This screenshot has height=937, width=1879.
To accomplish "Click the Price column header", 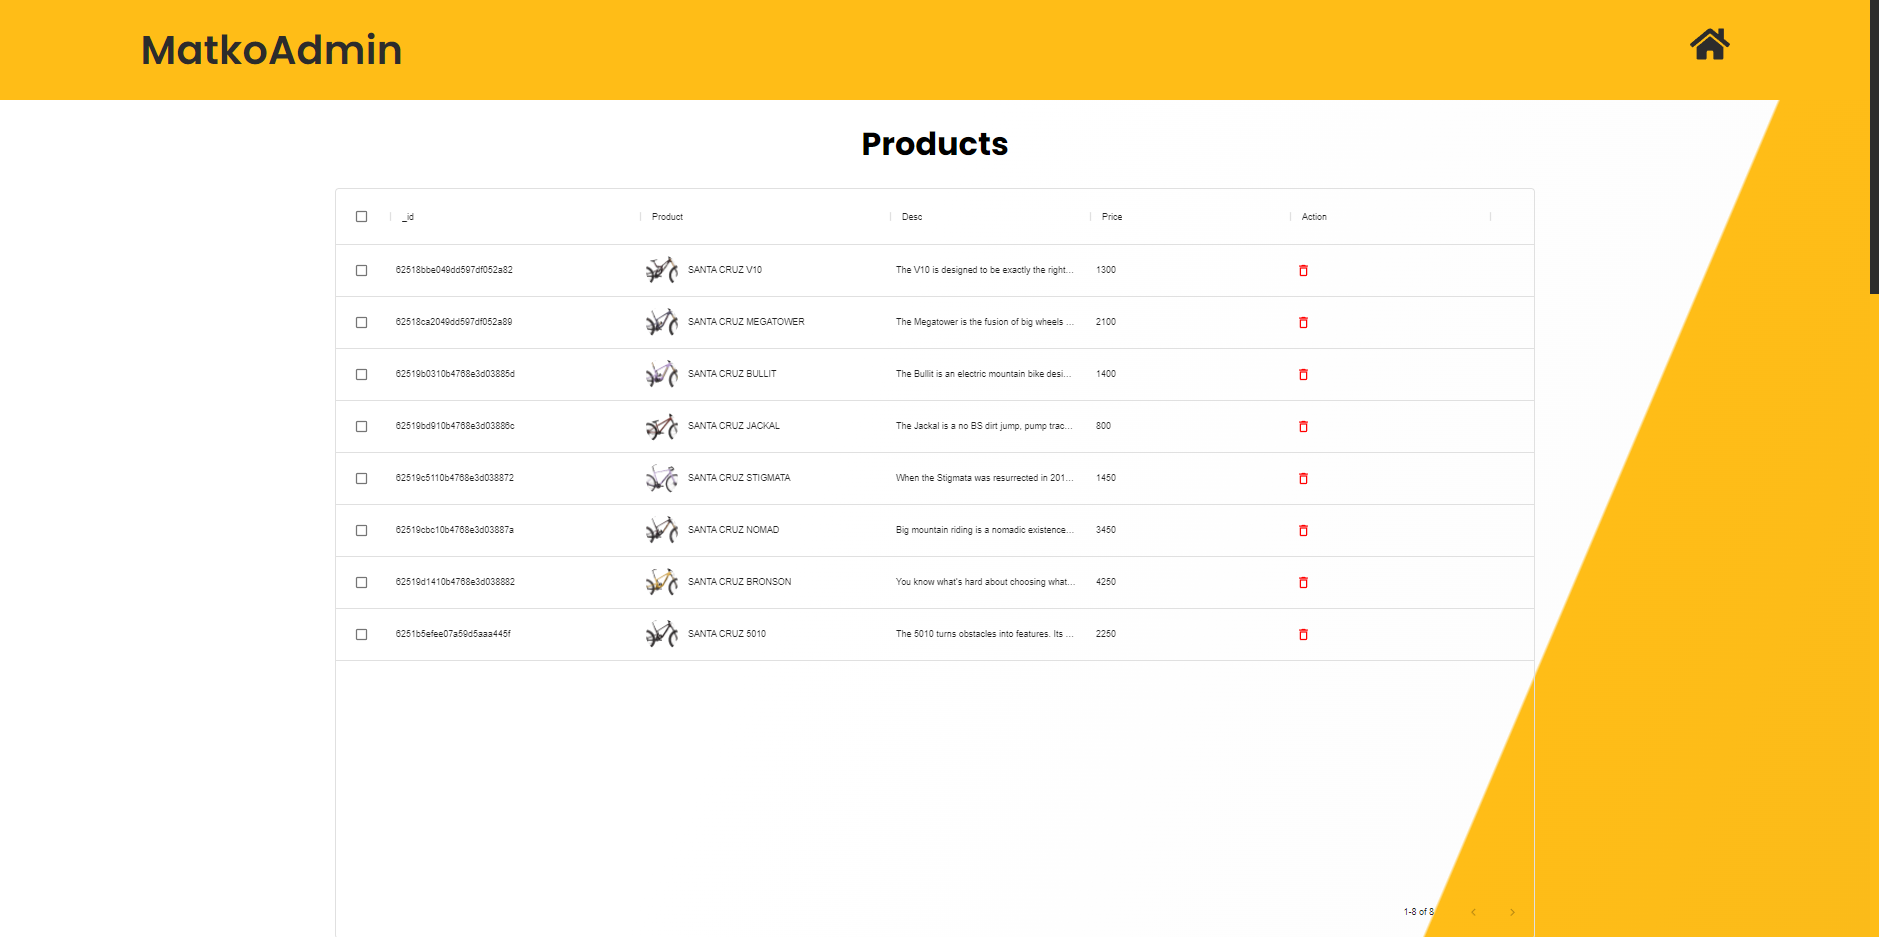I will coord(1110,216).
